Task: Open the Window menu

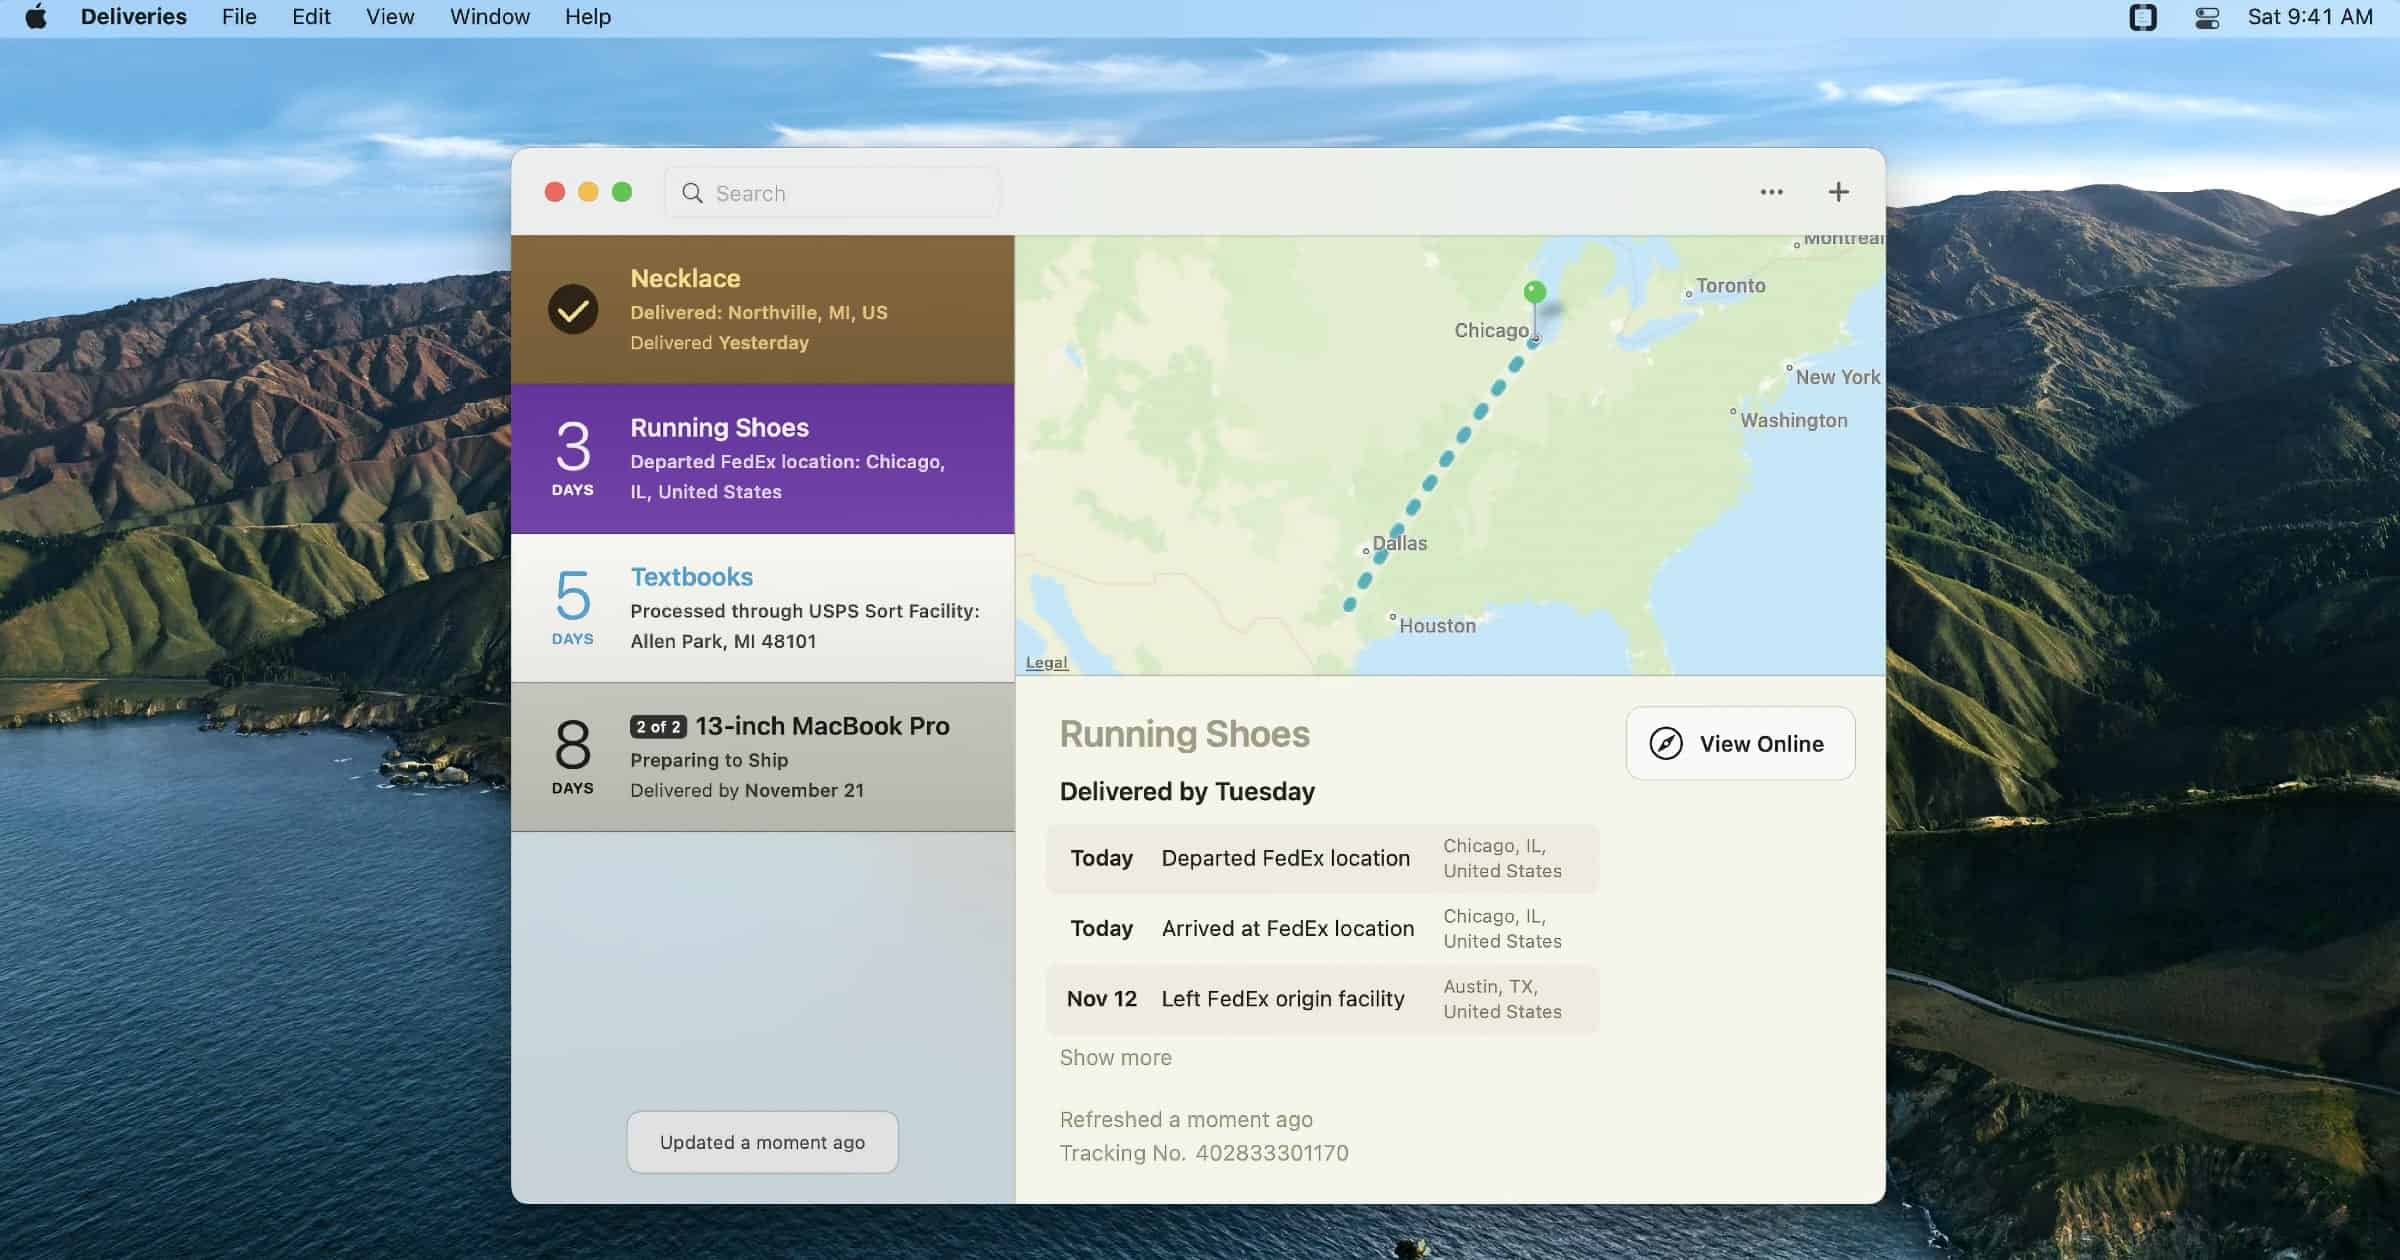Action: pos(489,17)
